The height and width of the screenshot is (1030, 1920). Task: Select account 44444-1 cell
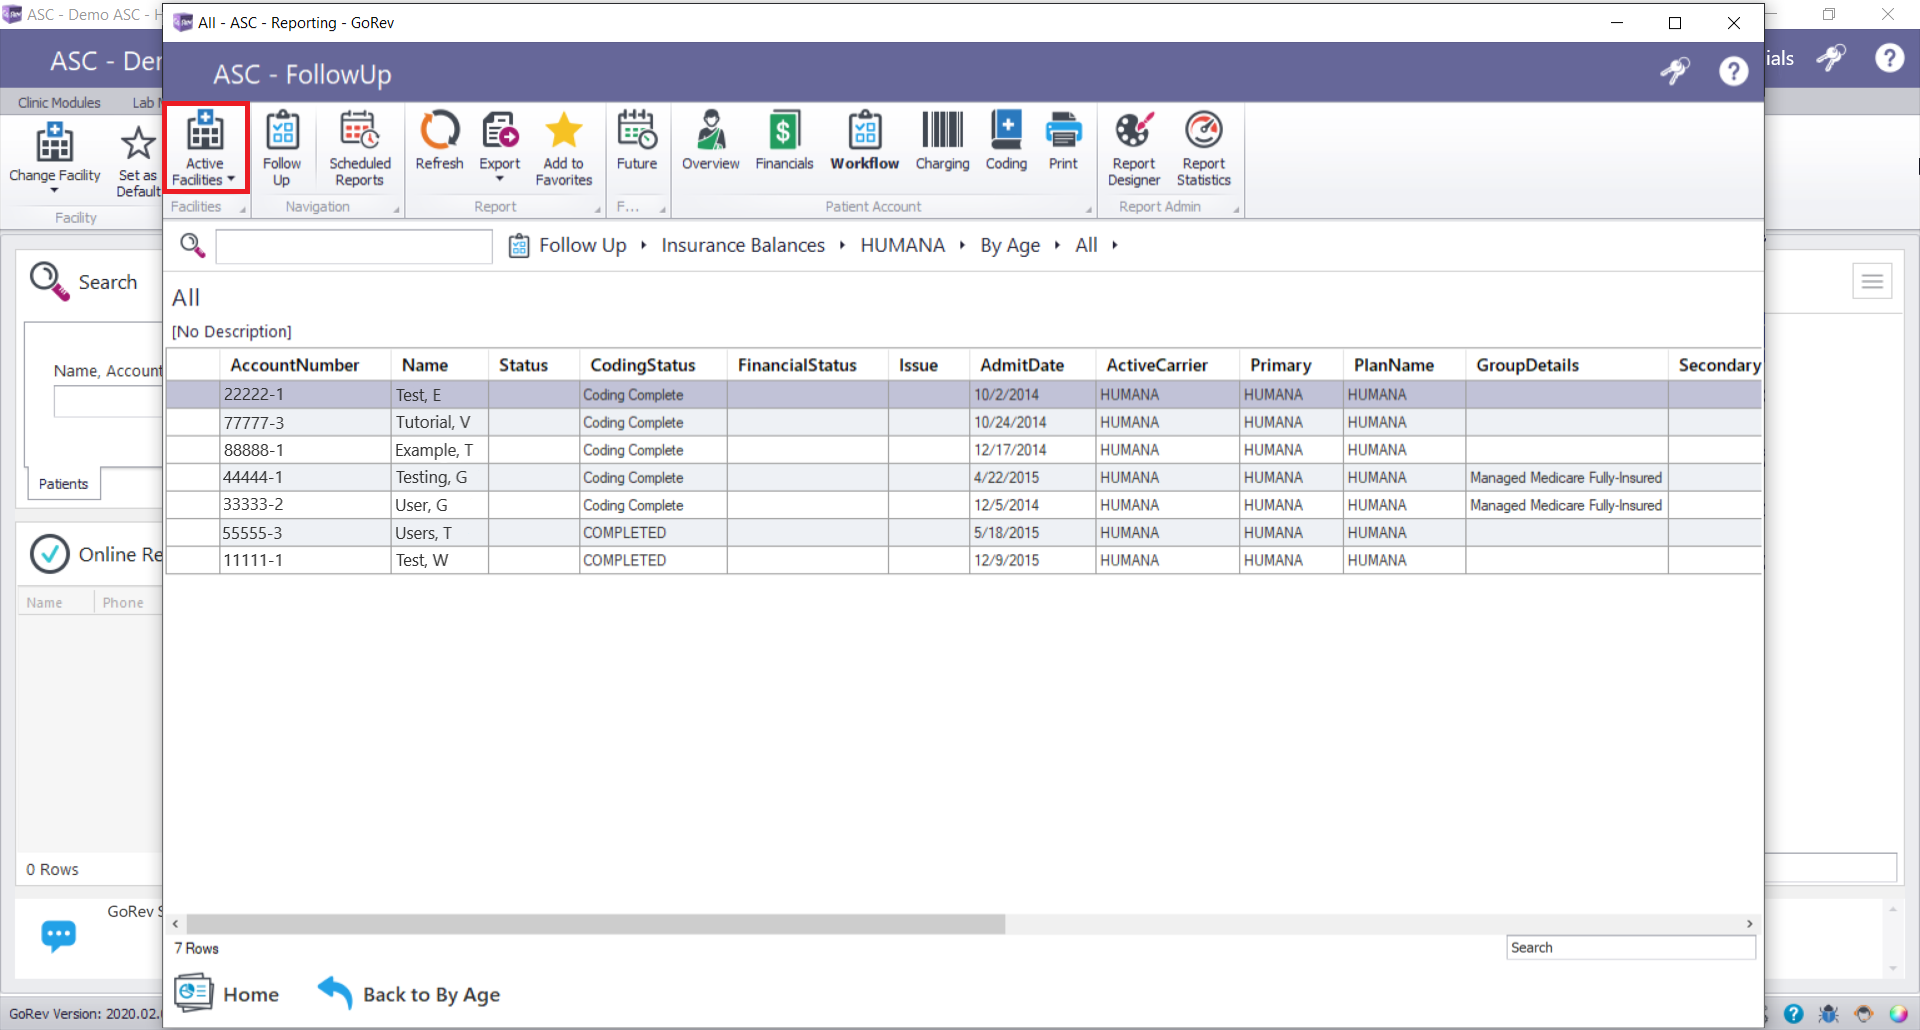tap(305, 478)
